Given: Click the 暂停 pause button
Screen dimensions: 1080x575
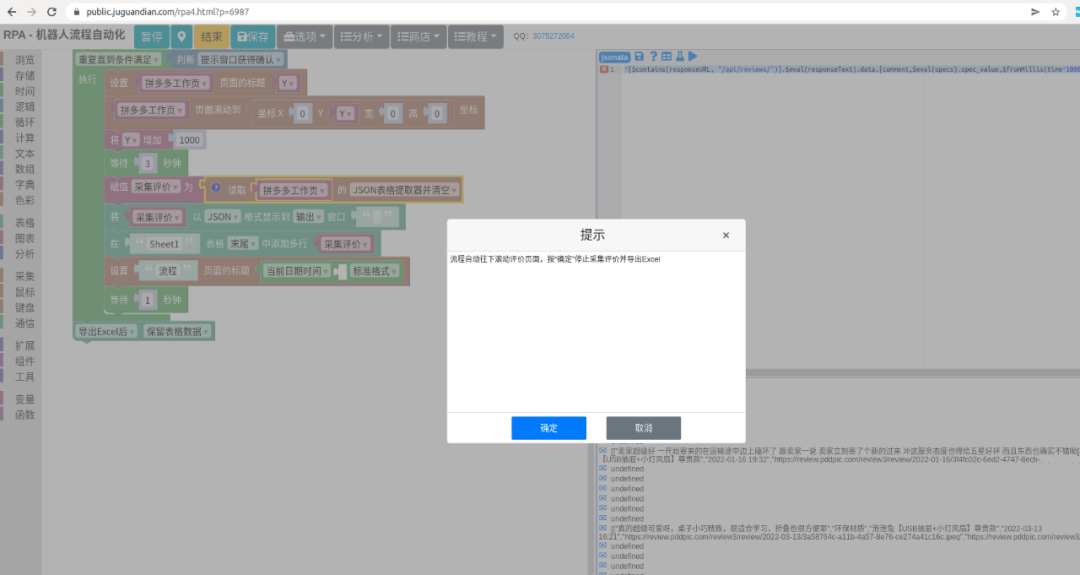Looking at the screenshot, I should pos(151,36).
